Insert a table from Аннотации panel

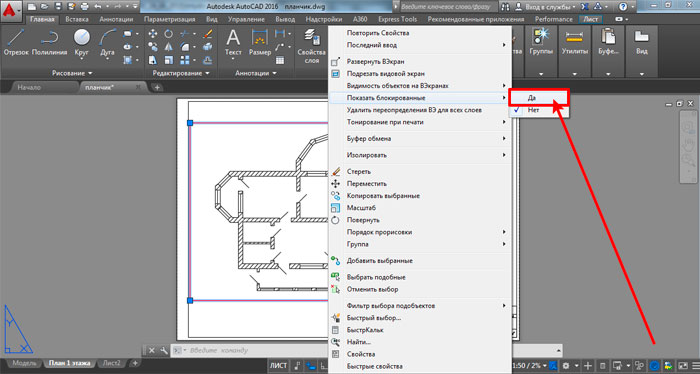280,60
